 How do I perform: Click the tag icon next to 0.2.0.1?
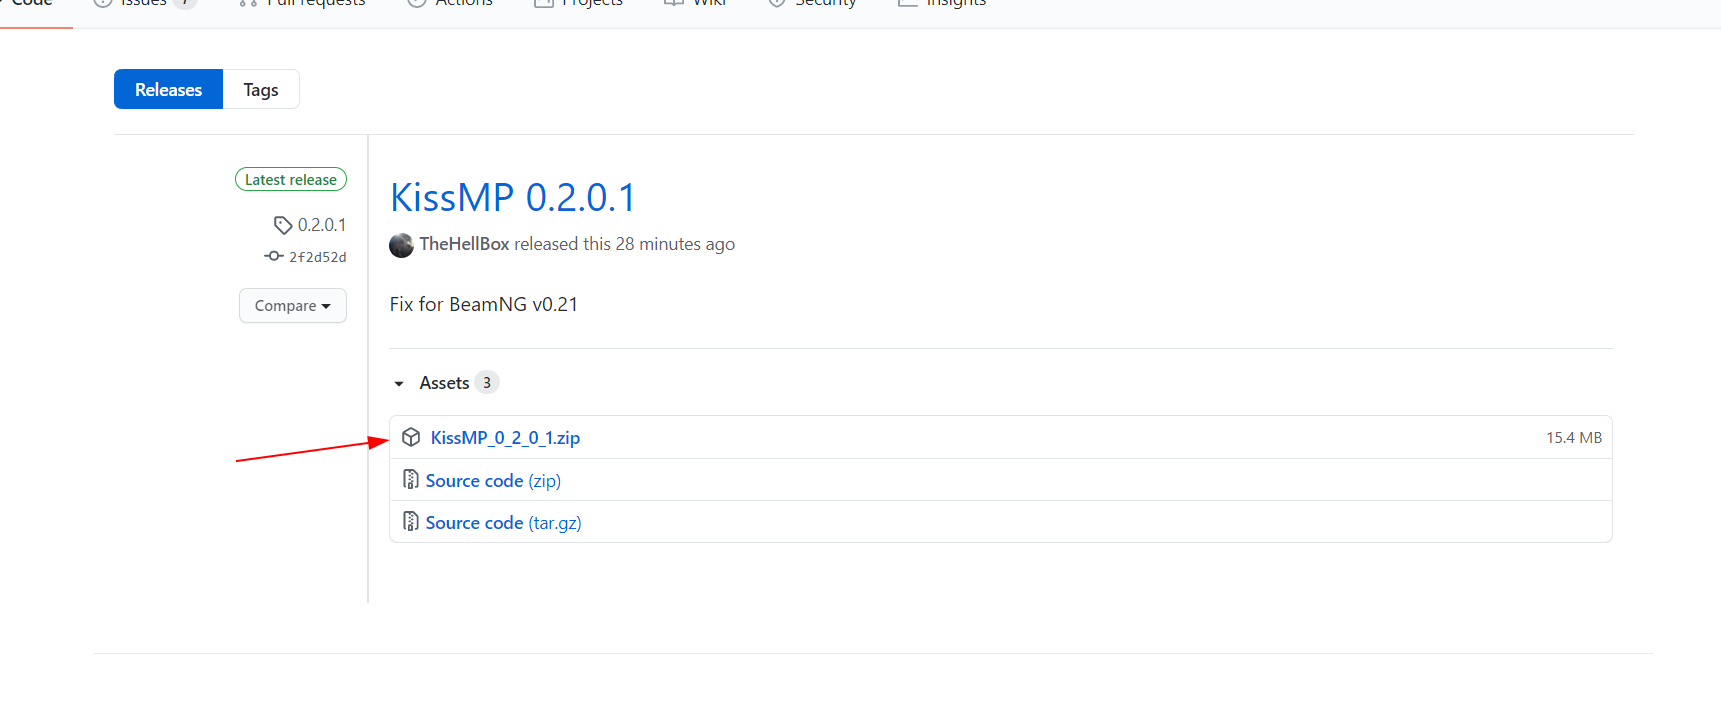[x=283, y=225]
